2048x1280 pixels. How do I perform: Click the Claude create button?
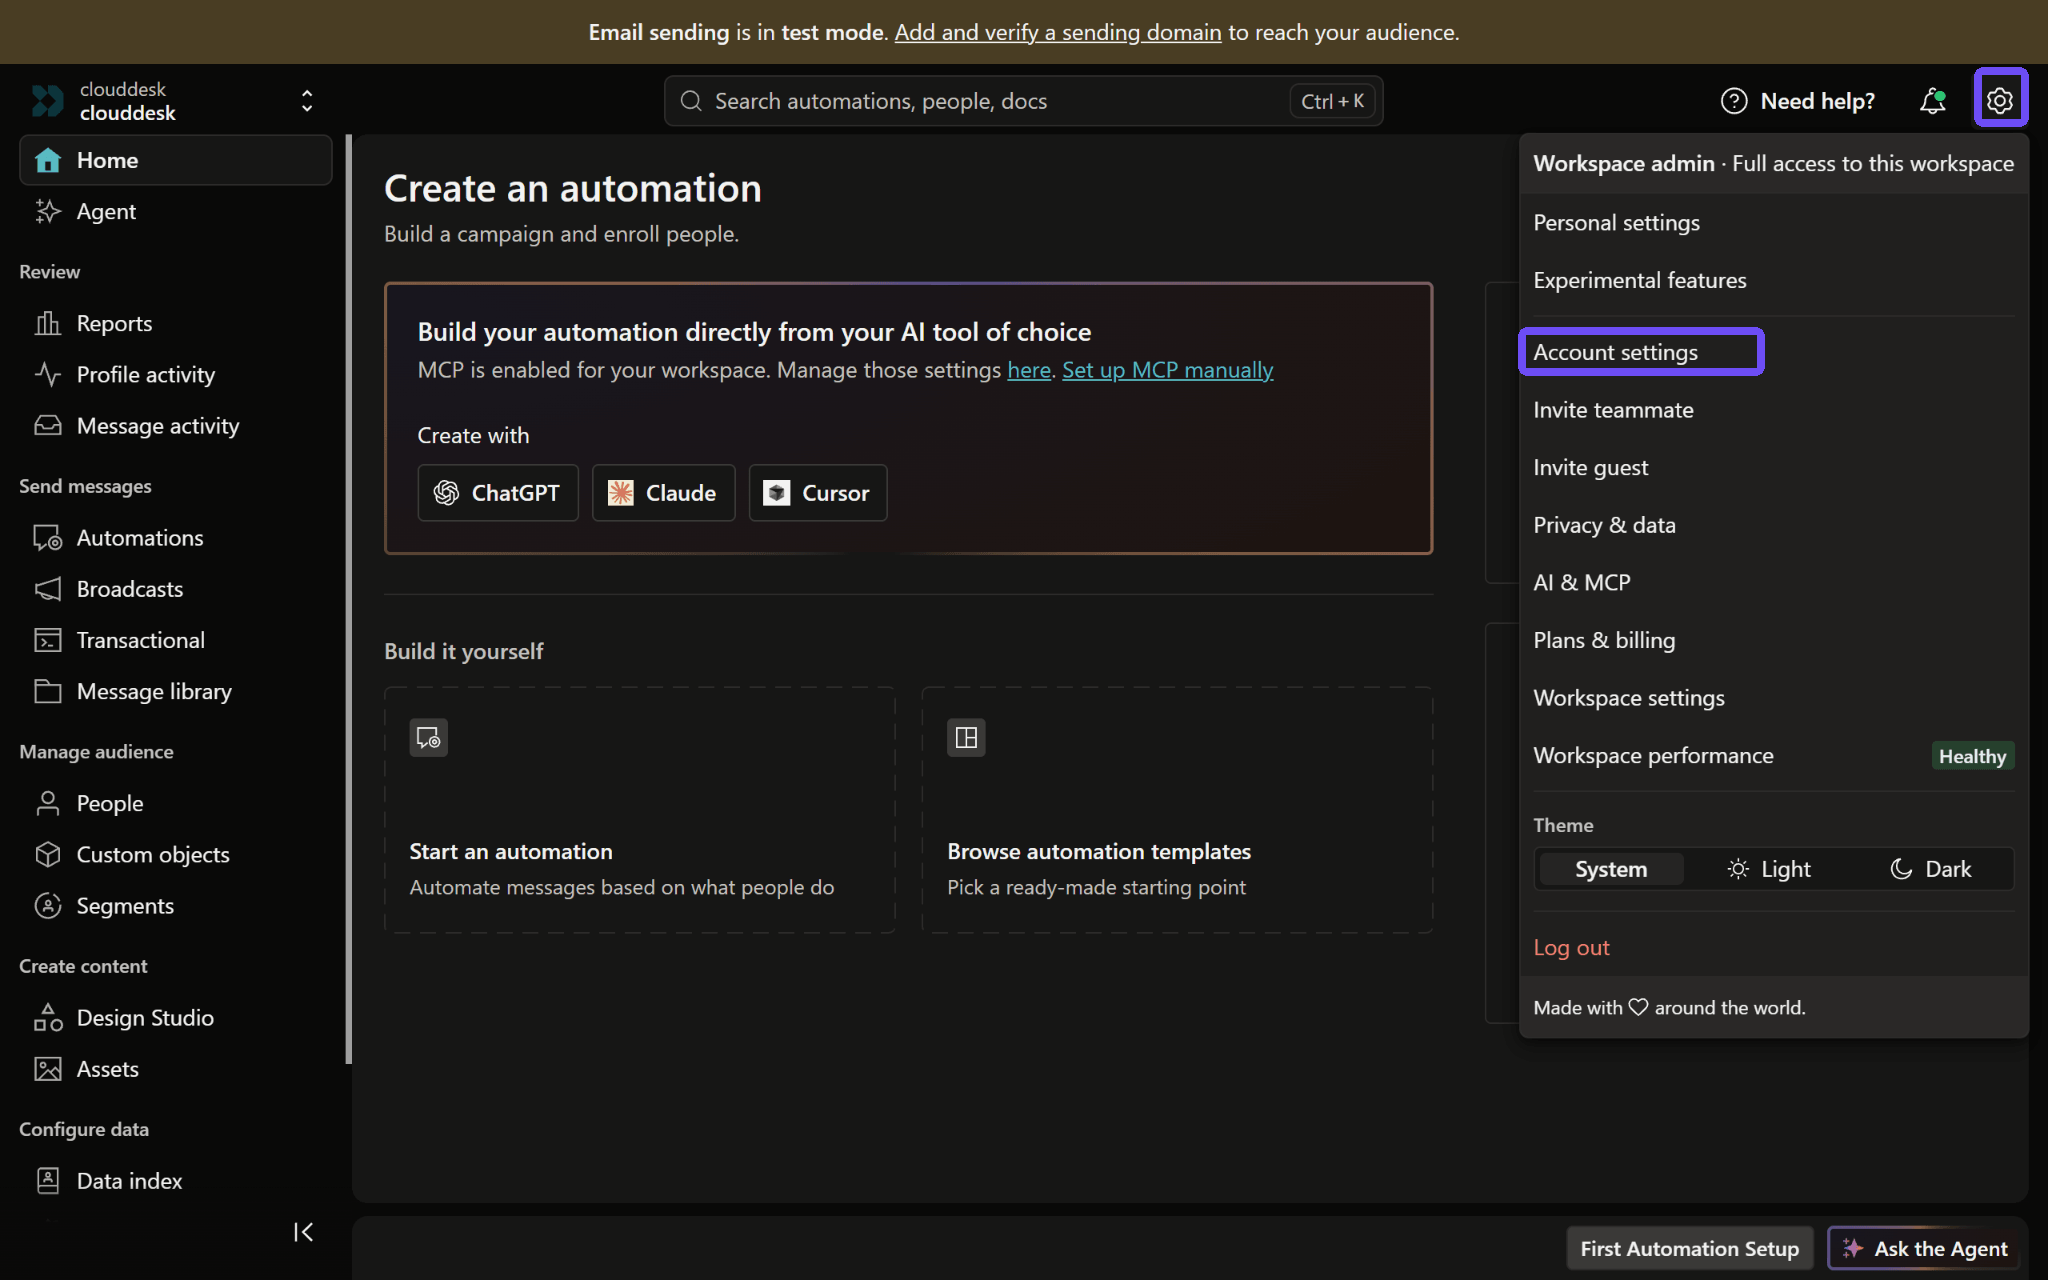point(663,493)
